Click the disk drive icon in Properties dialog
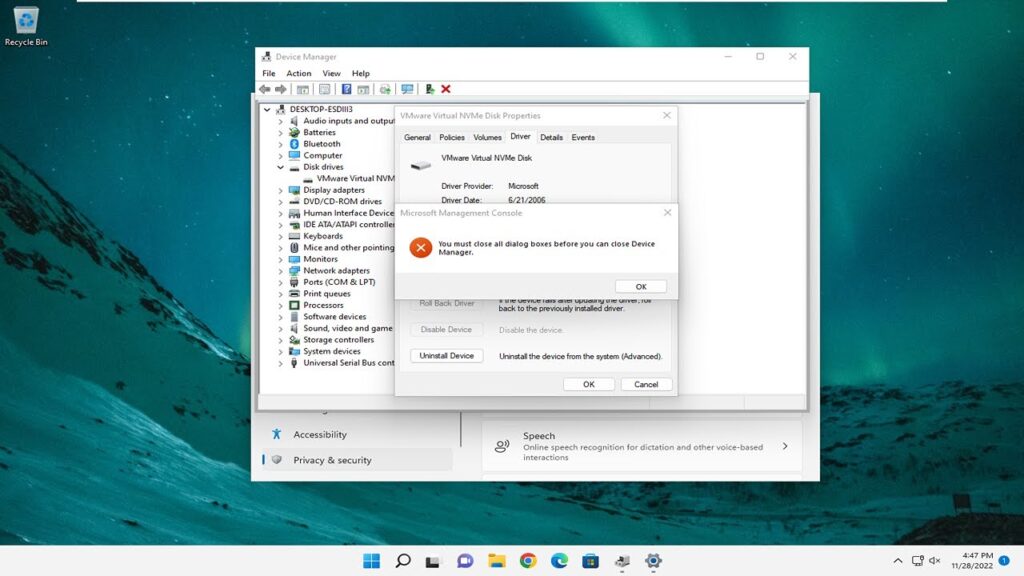 tap(421, 165)
